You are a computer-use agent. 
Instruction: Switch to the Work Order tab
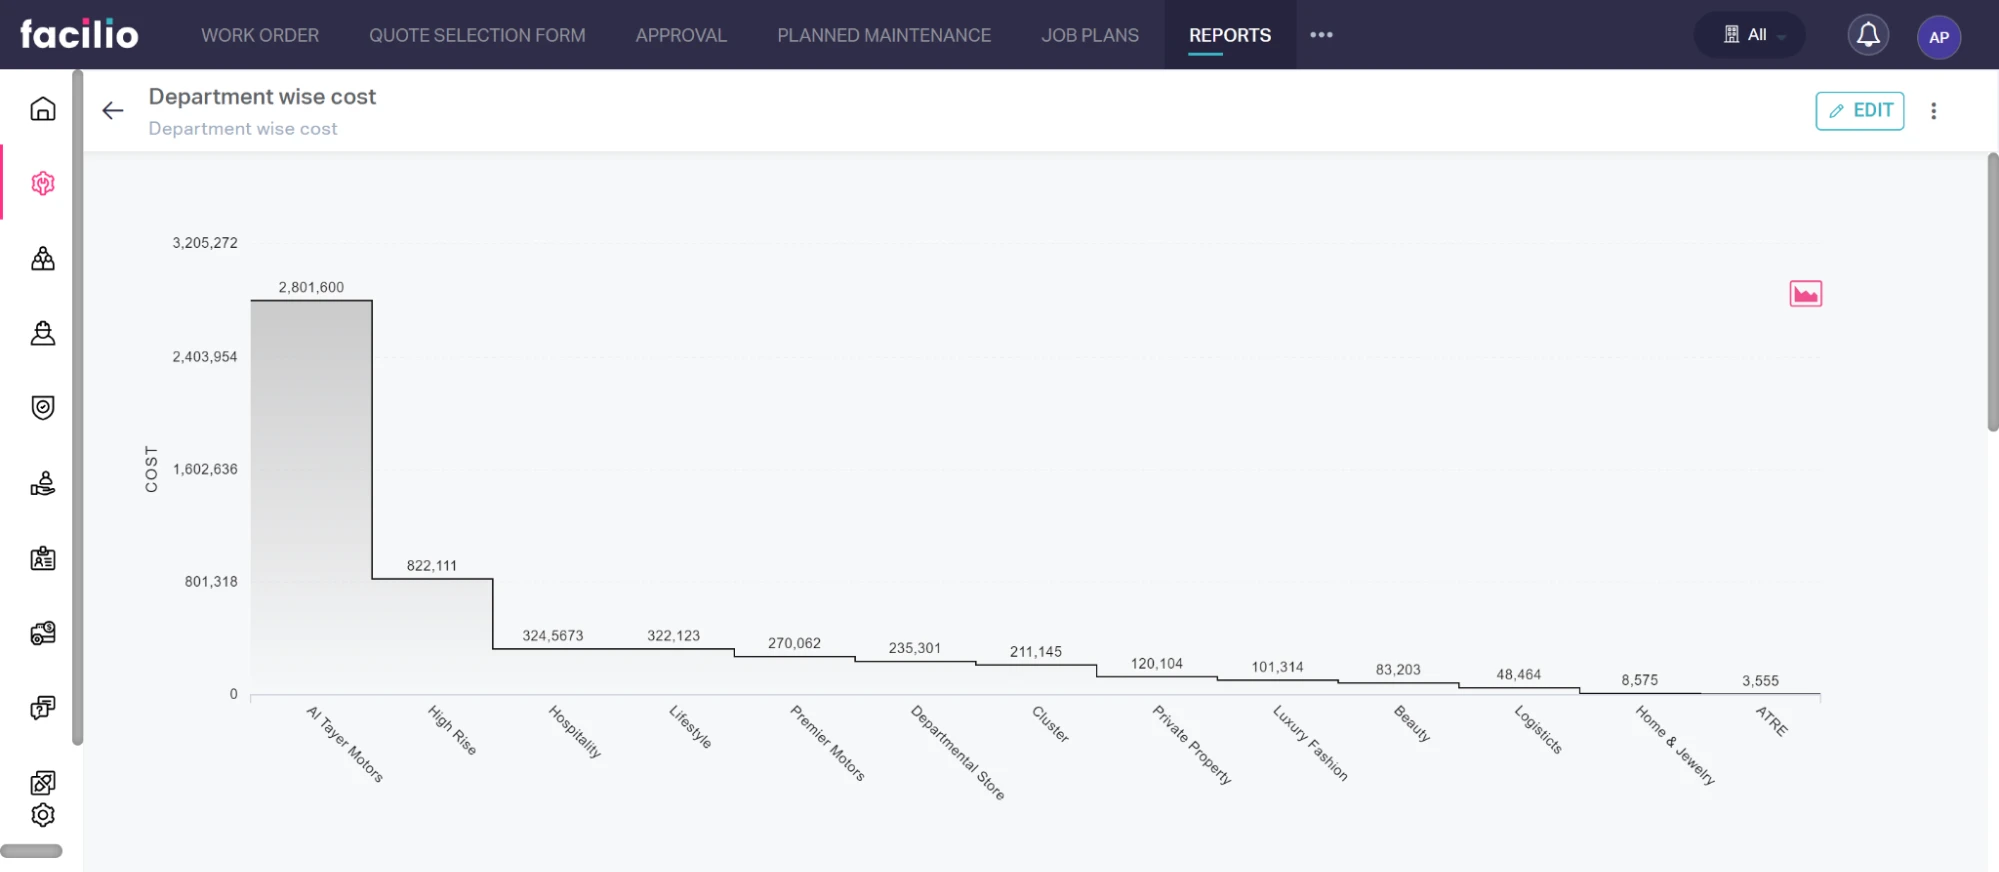coord(260,35)
